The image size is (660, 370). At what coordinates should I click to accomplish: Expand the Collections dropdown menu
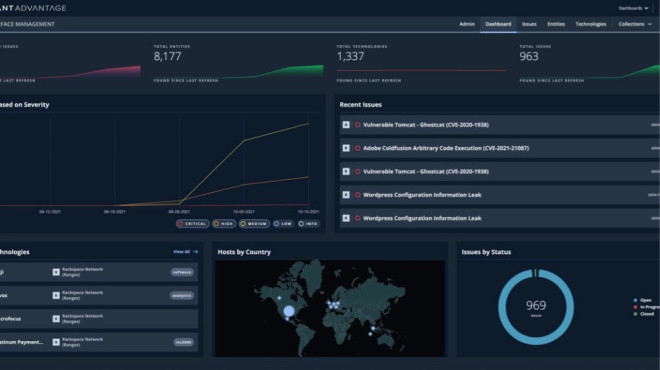pyautogui.click(x=635, y=24)
